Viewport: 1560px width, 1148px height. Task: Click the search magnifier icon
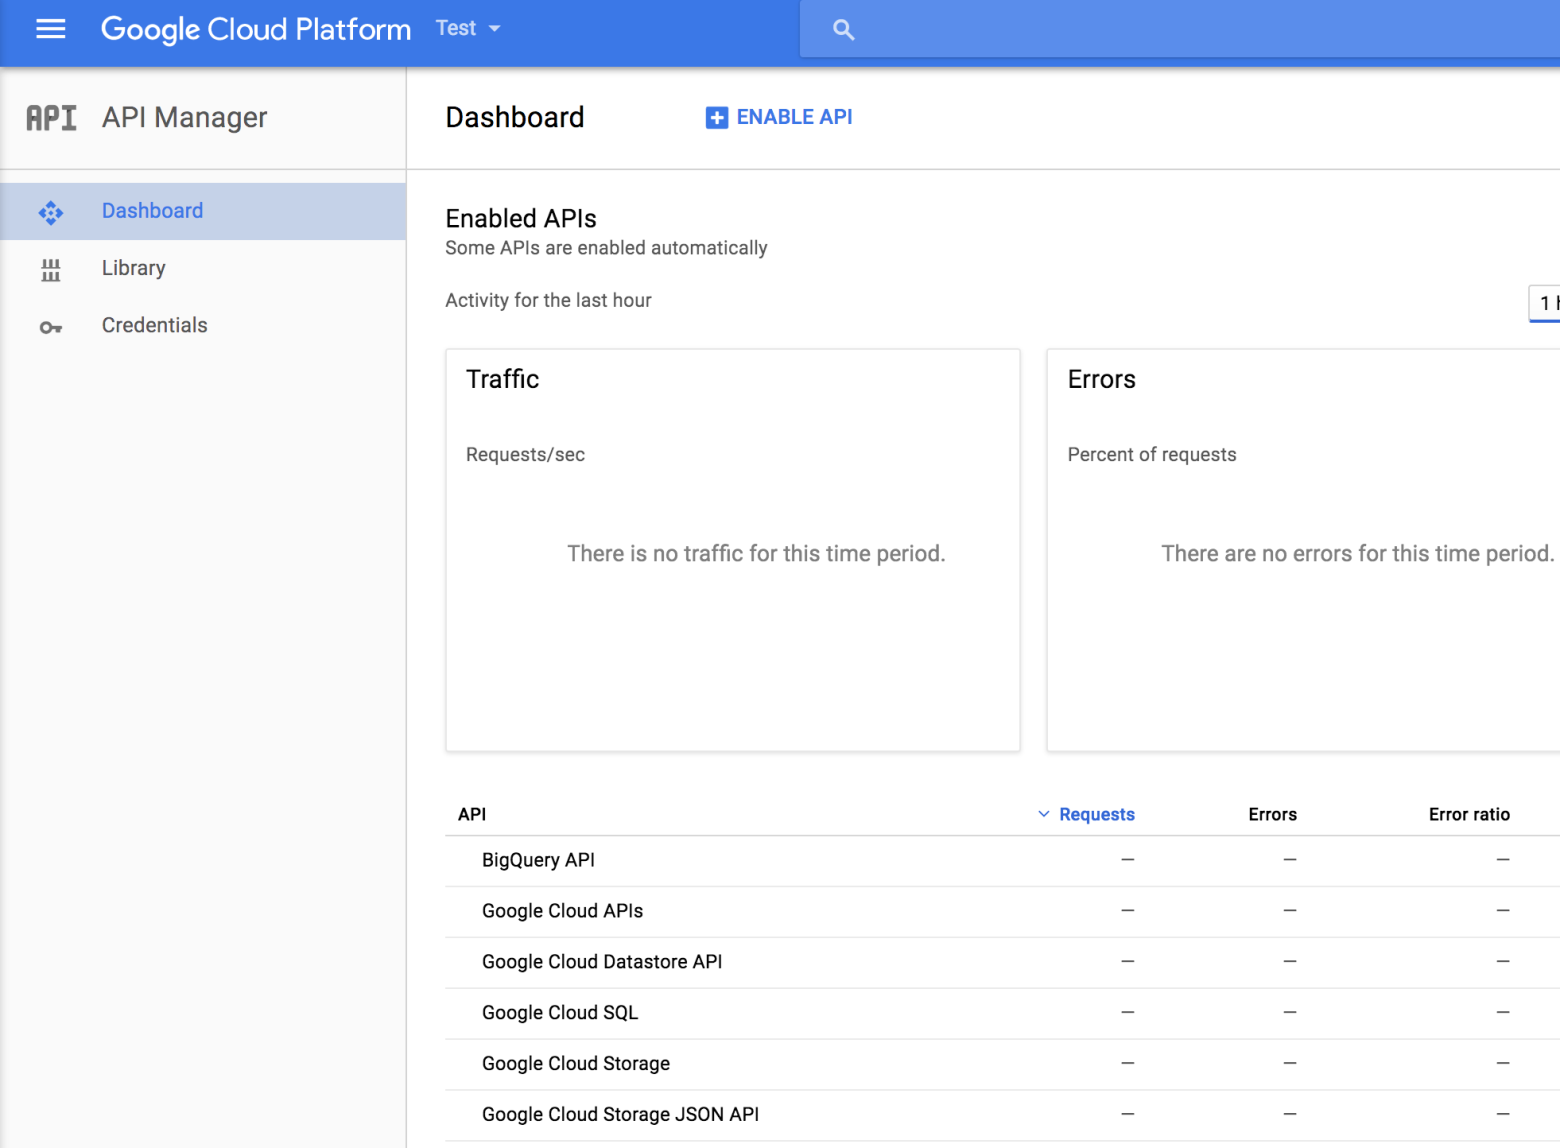tap(843, 30)
